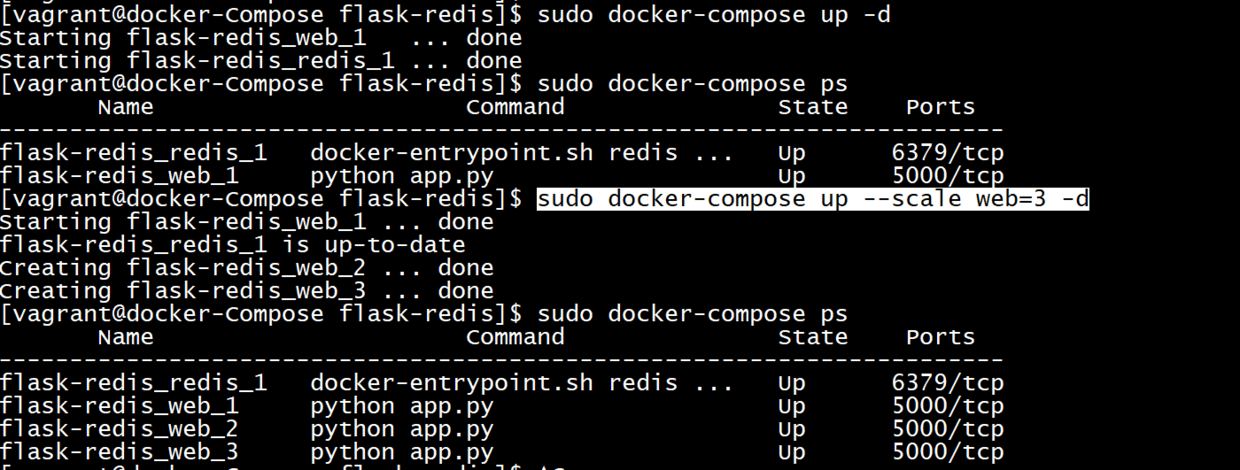Image resolution: width=1240 pixels, height=470 pixels.
Task: Click 6379/tcp port in the second table
Action: pyautogui.click(x=947, y=383)
